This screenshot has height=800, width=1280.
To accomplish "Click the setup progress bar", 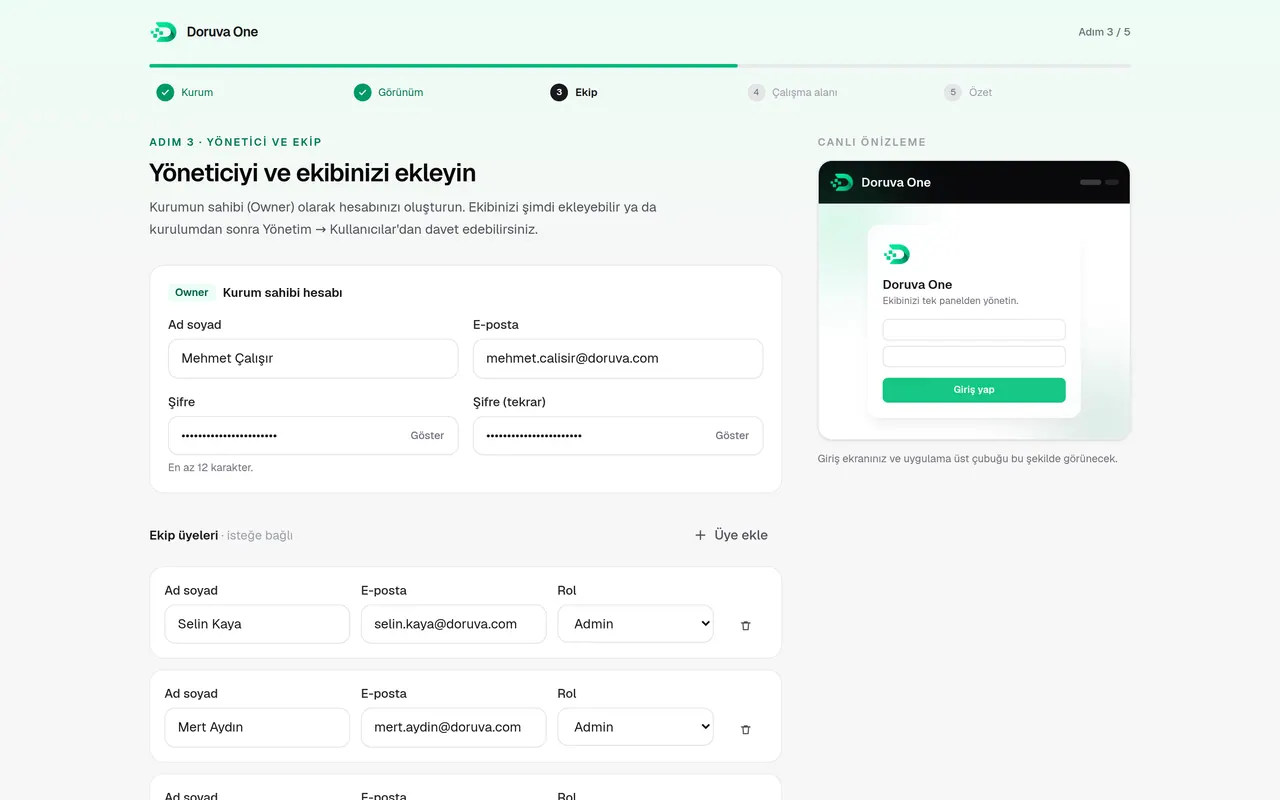I will [640, 66].
